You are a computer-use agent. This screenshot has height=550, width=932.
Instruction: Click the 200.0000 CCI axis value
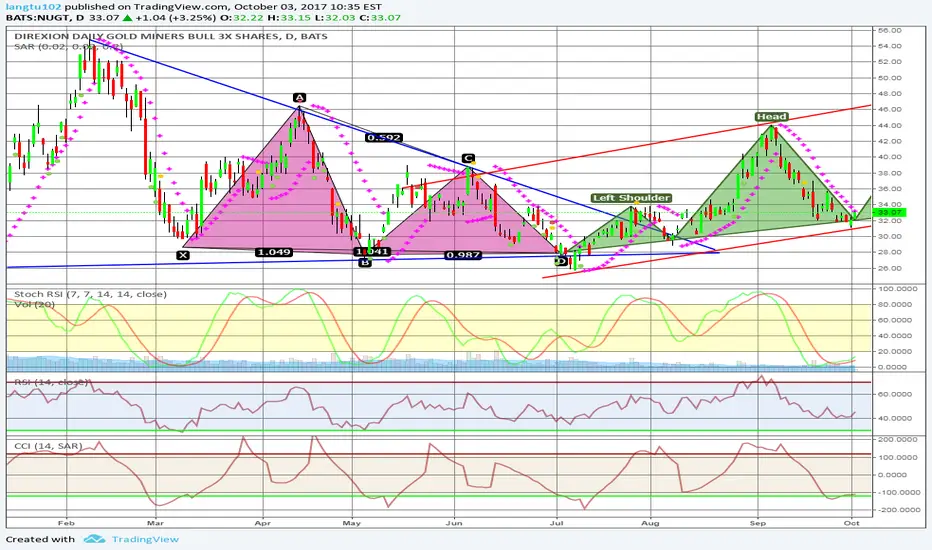click(x=895, y=439)
